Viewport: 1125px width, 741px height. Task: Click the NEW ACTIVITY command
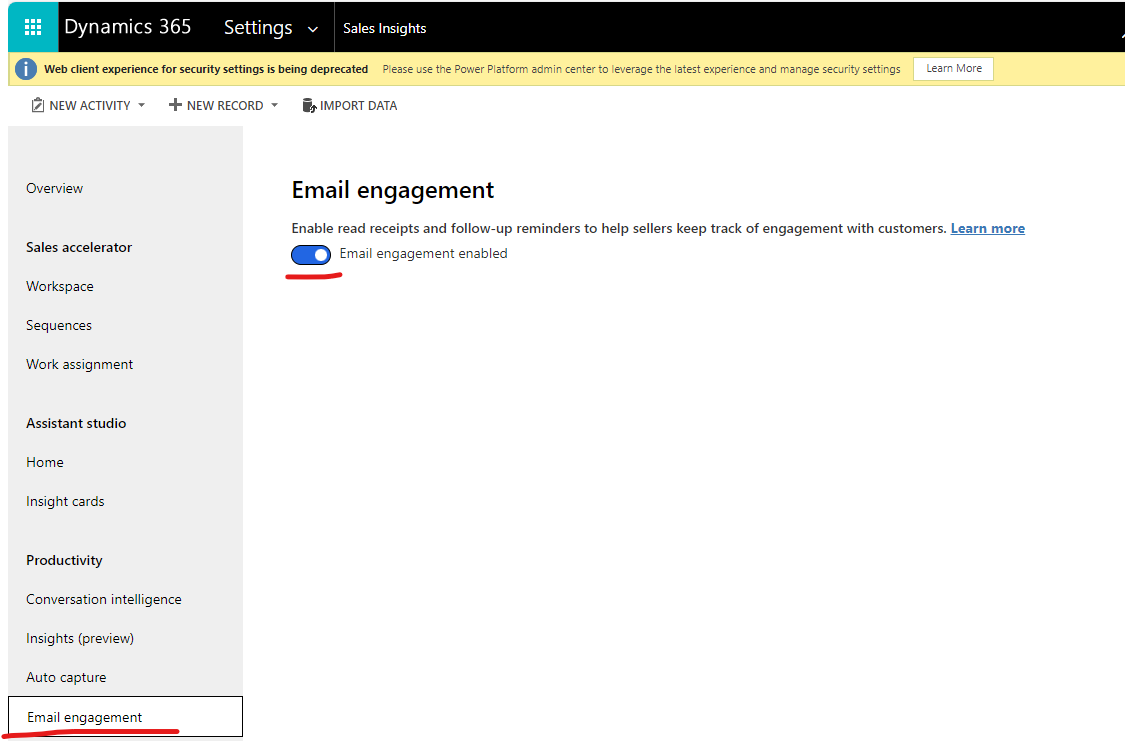[x=88, y=105]
